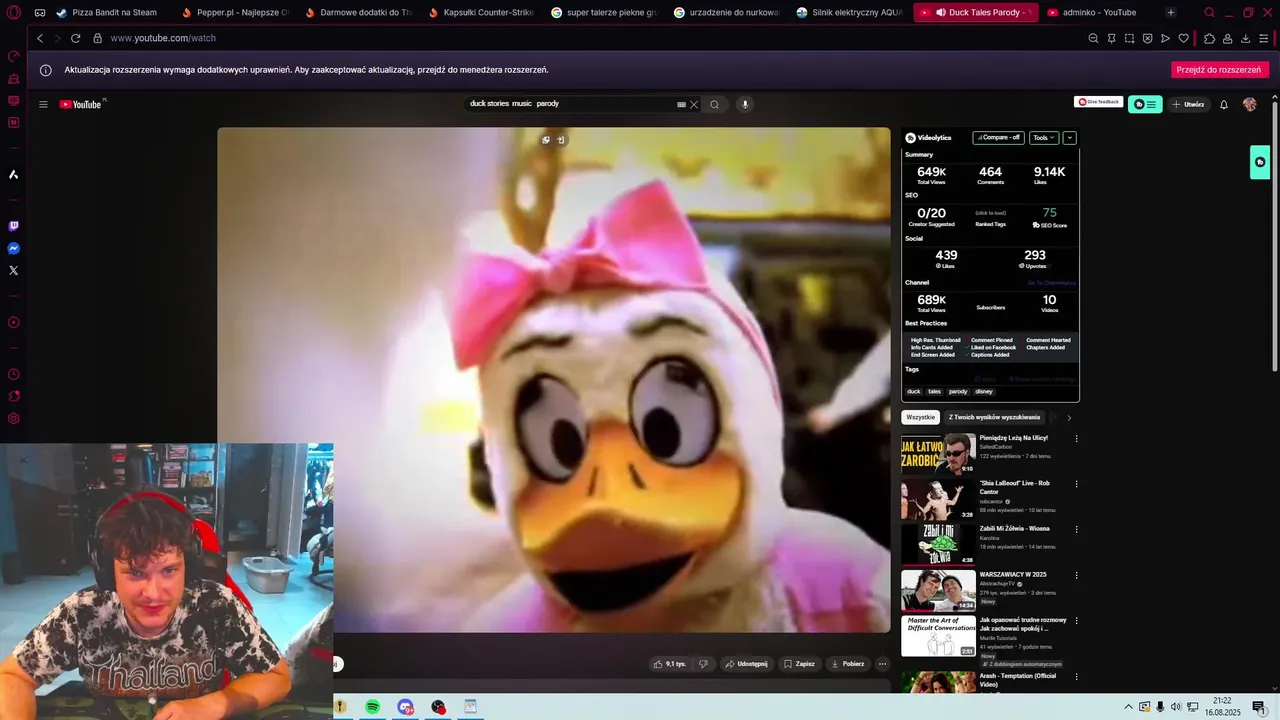This screenshot has height=720, width=1280.
Task: Open options for Jak opanować trudne rozmowy video
Action: coord(1076,621)
